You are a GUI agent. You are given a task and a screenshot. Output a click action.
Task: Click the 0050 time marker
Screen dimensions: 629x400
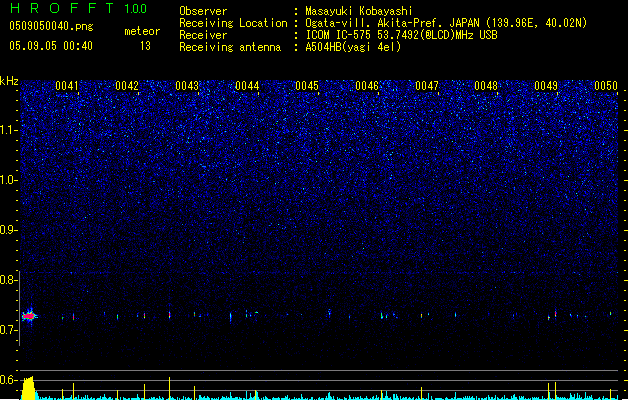click(x=606, y=86)
